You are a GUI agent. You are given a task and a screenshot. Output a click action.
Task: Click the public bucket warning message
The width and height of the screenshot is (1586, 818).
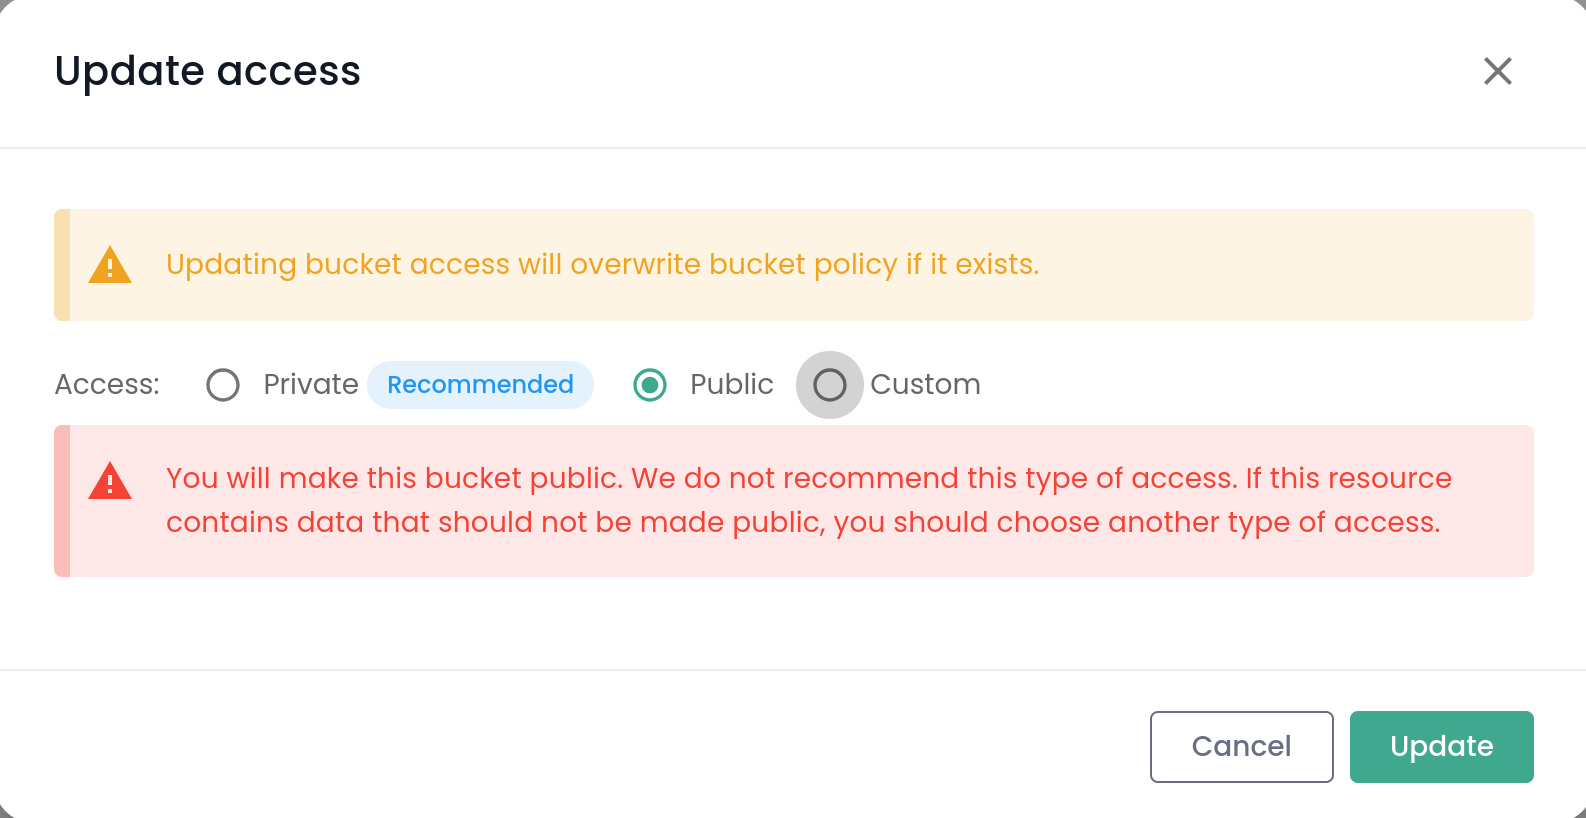coord(808,500)
